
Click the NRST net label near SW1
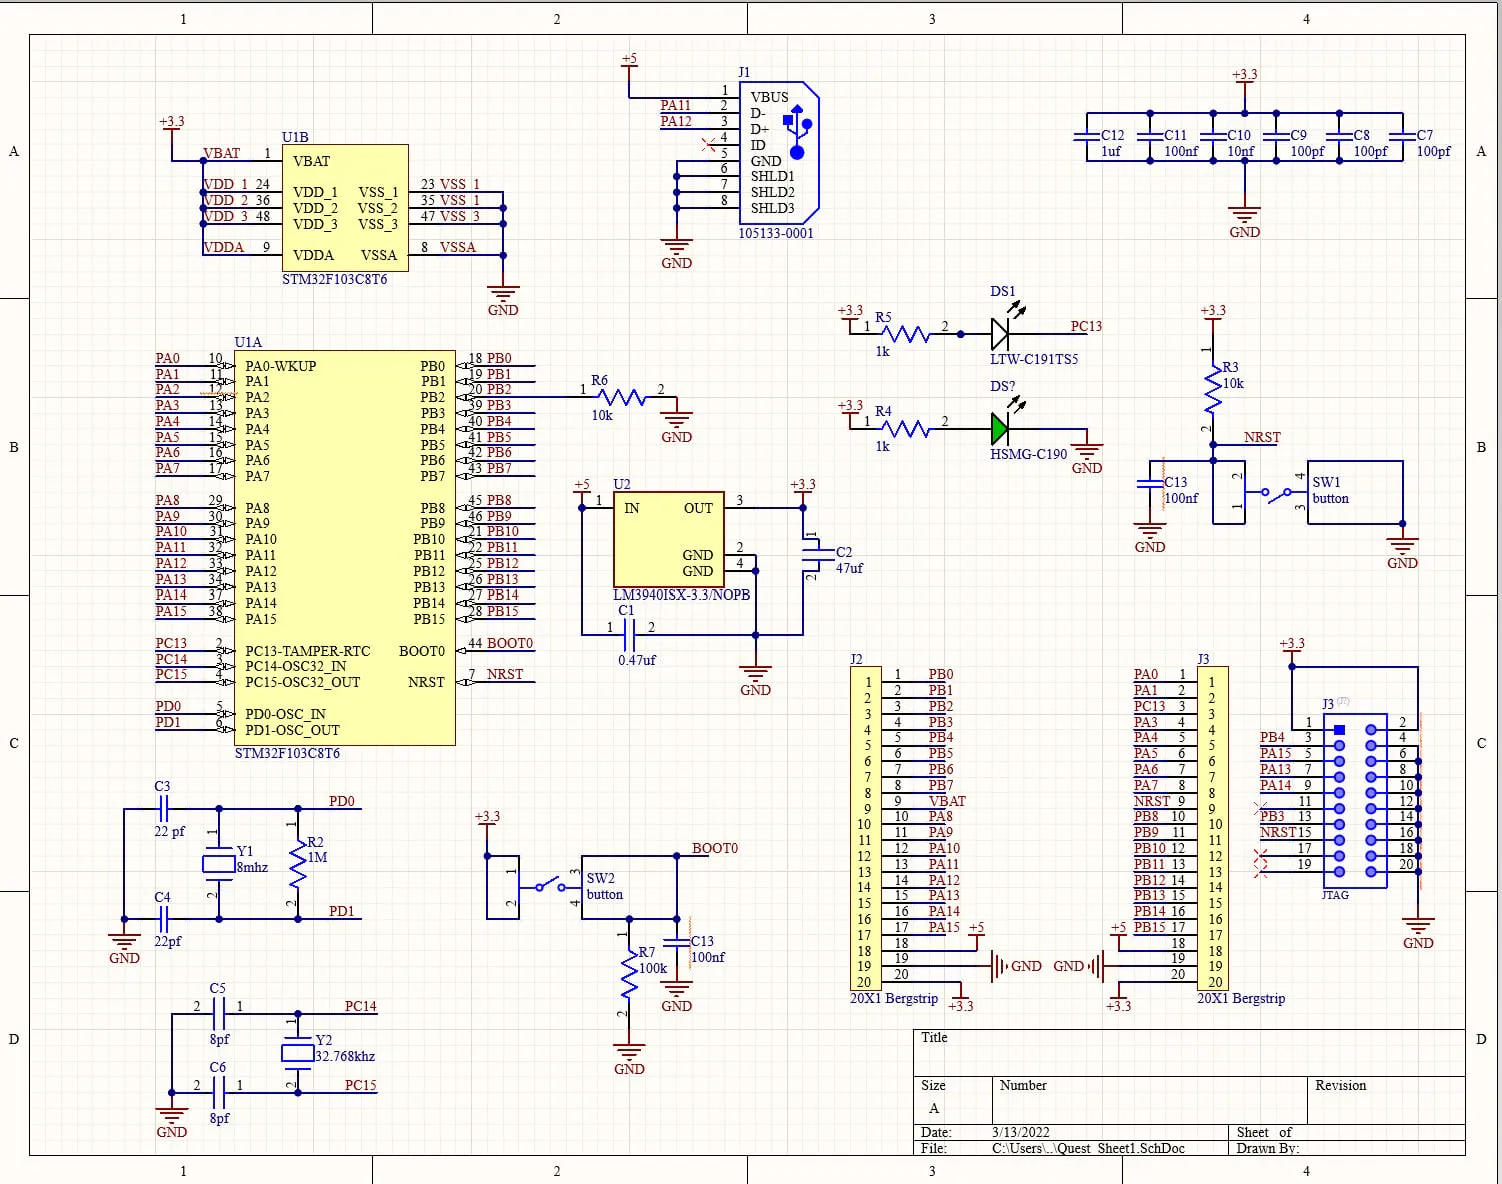click(x=1262, y=438)
